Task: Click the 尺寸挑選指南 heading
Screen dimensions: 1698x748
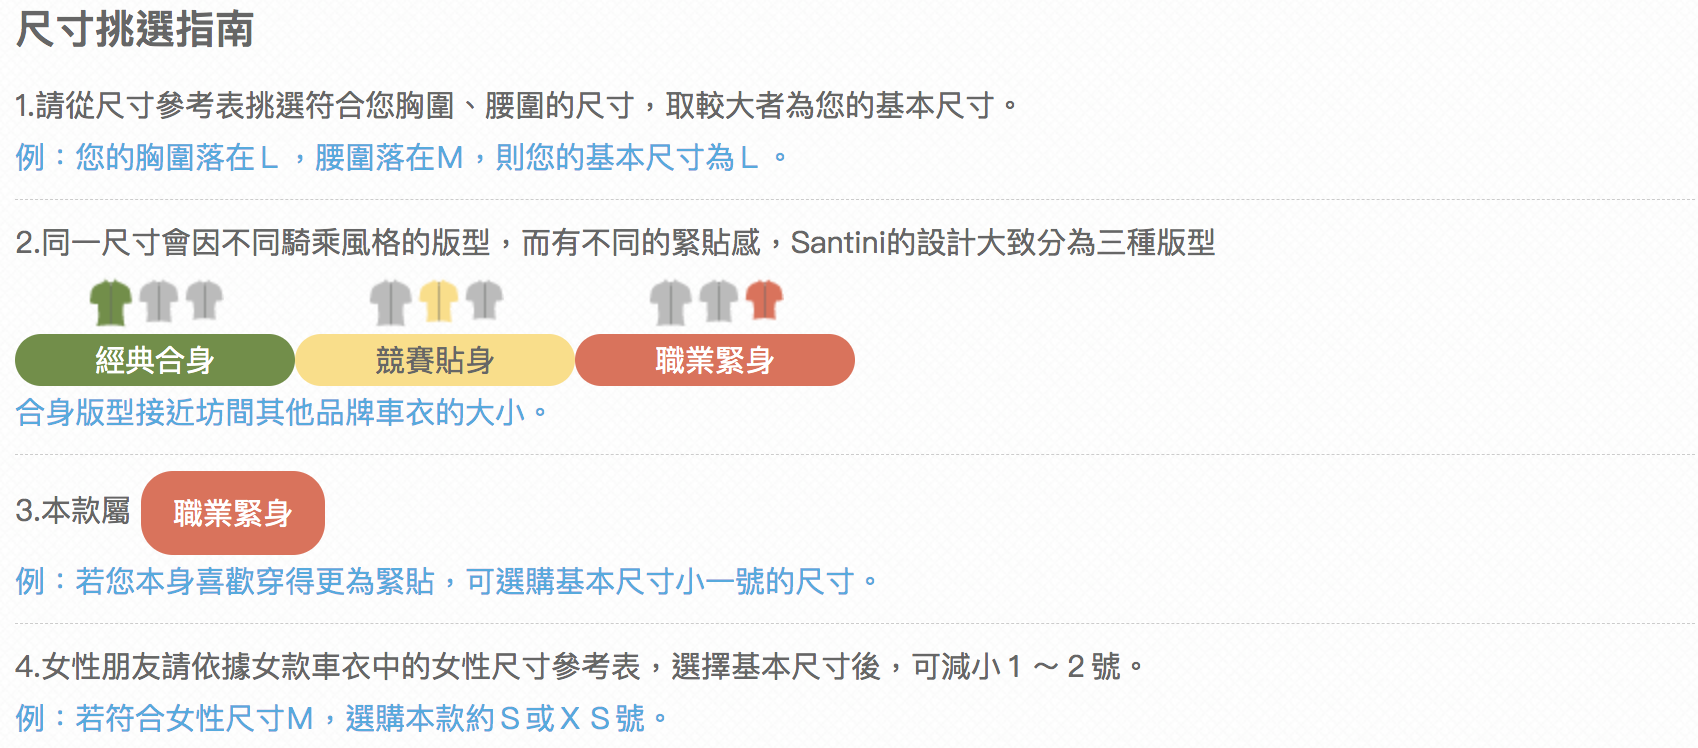Action: (135, 30)
